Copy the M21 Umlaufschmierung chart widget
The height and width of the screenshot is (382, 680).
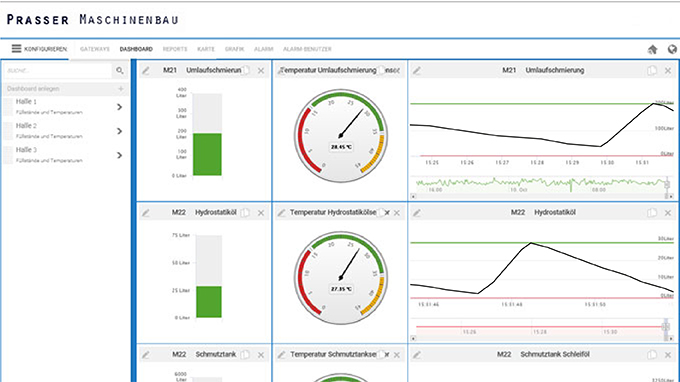[651, 70]
